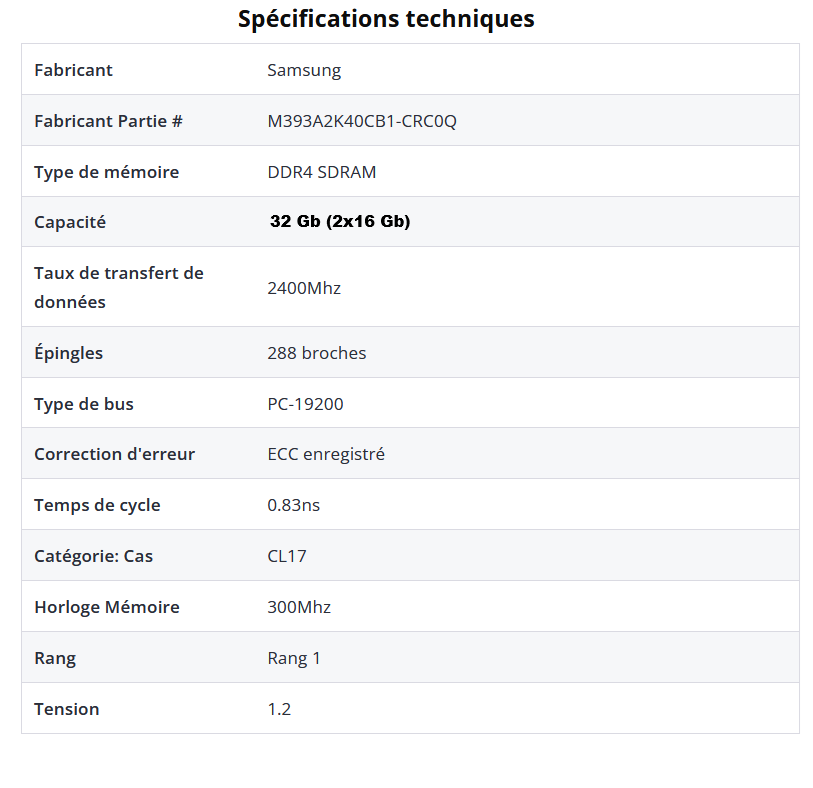Select the "Épingles" row label
The image size is (813, 788).
[68, 353]
